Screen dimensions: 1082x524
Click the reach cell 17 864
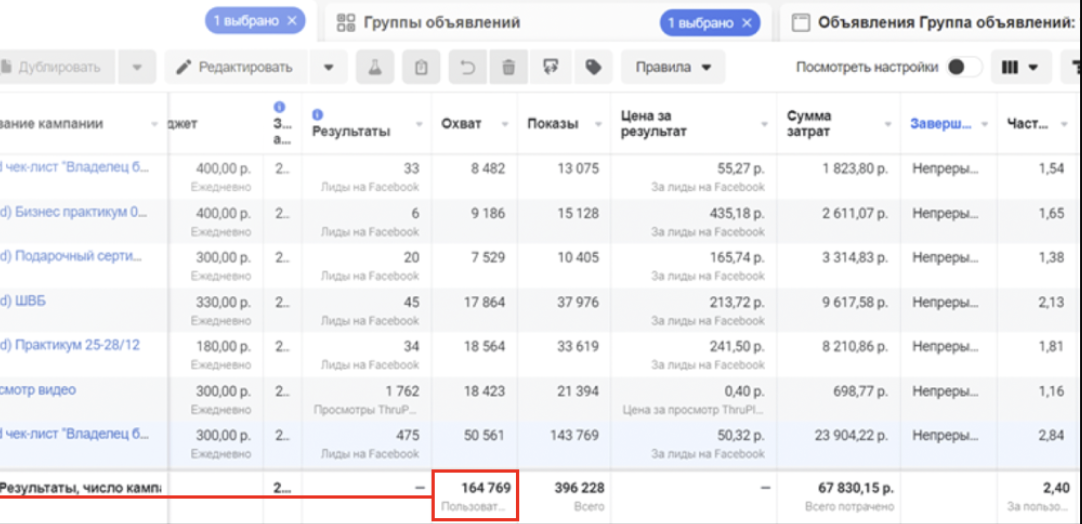point(482,302)
